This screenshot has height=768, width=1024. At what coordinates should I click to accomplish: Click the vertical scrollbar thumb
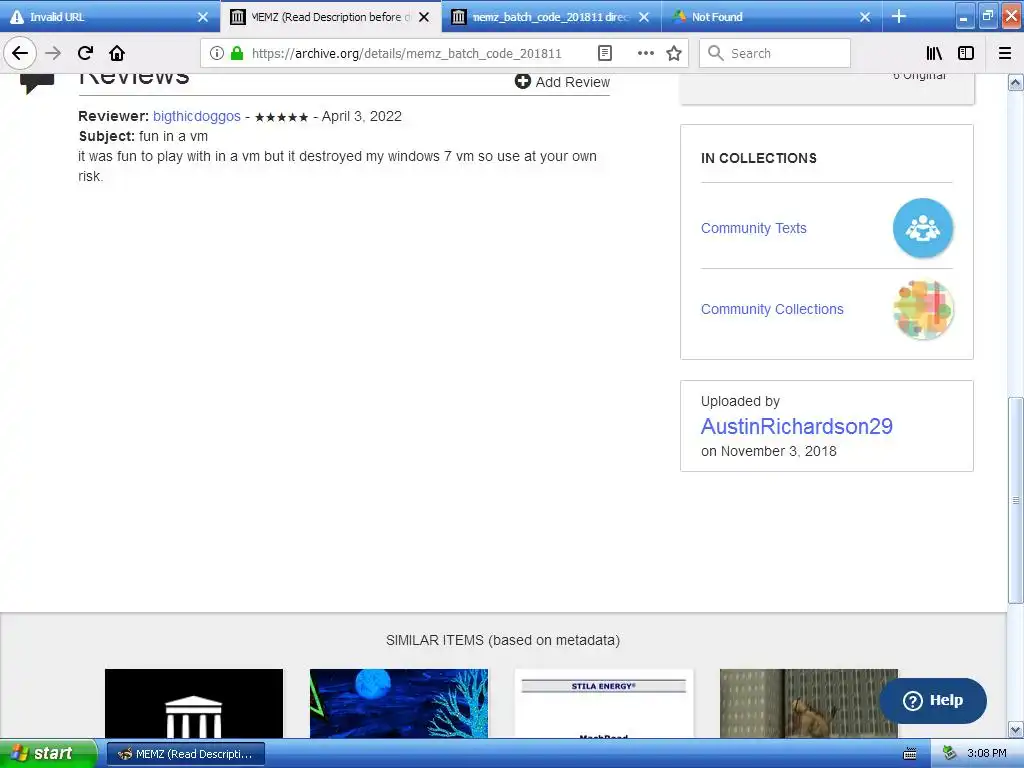click(x=1016, y=500)
